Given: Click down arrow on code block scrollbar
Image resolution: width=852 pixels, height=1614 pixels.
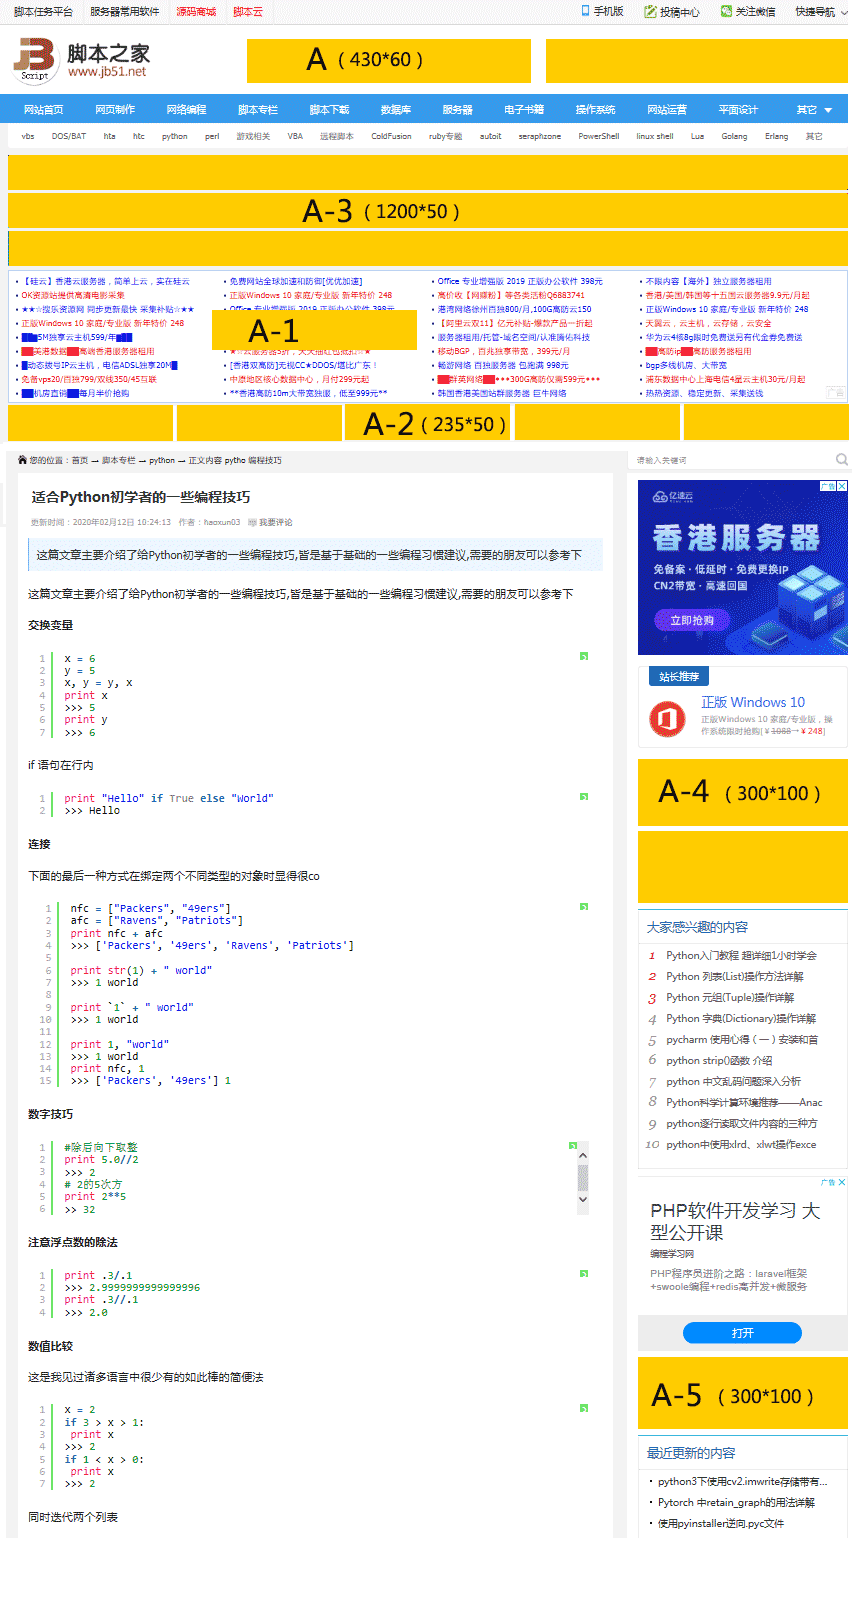Looking at the screenshot, I should [583, 1199].
